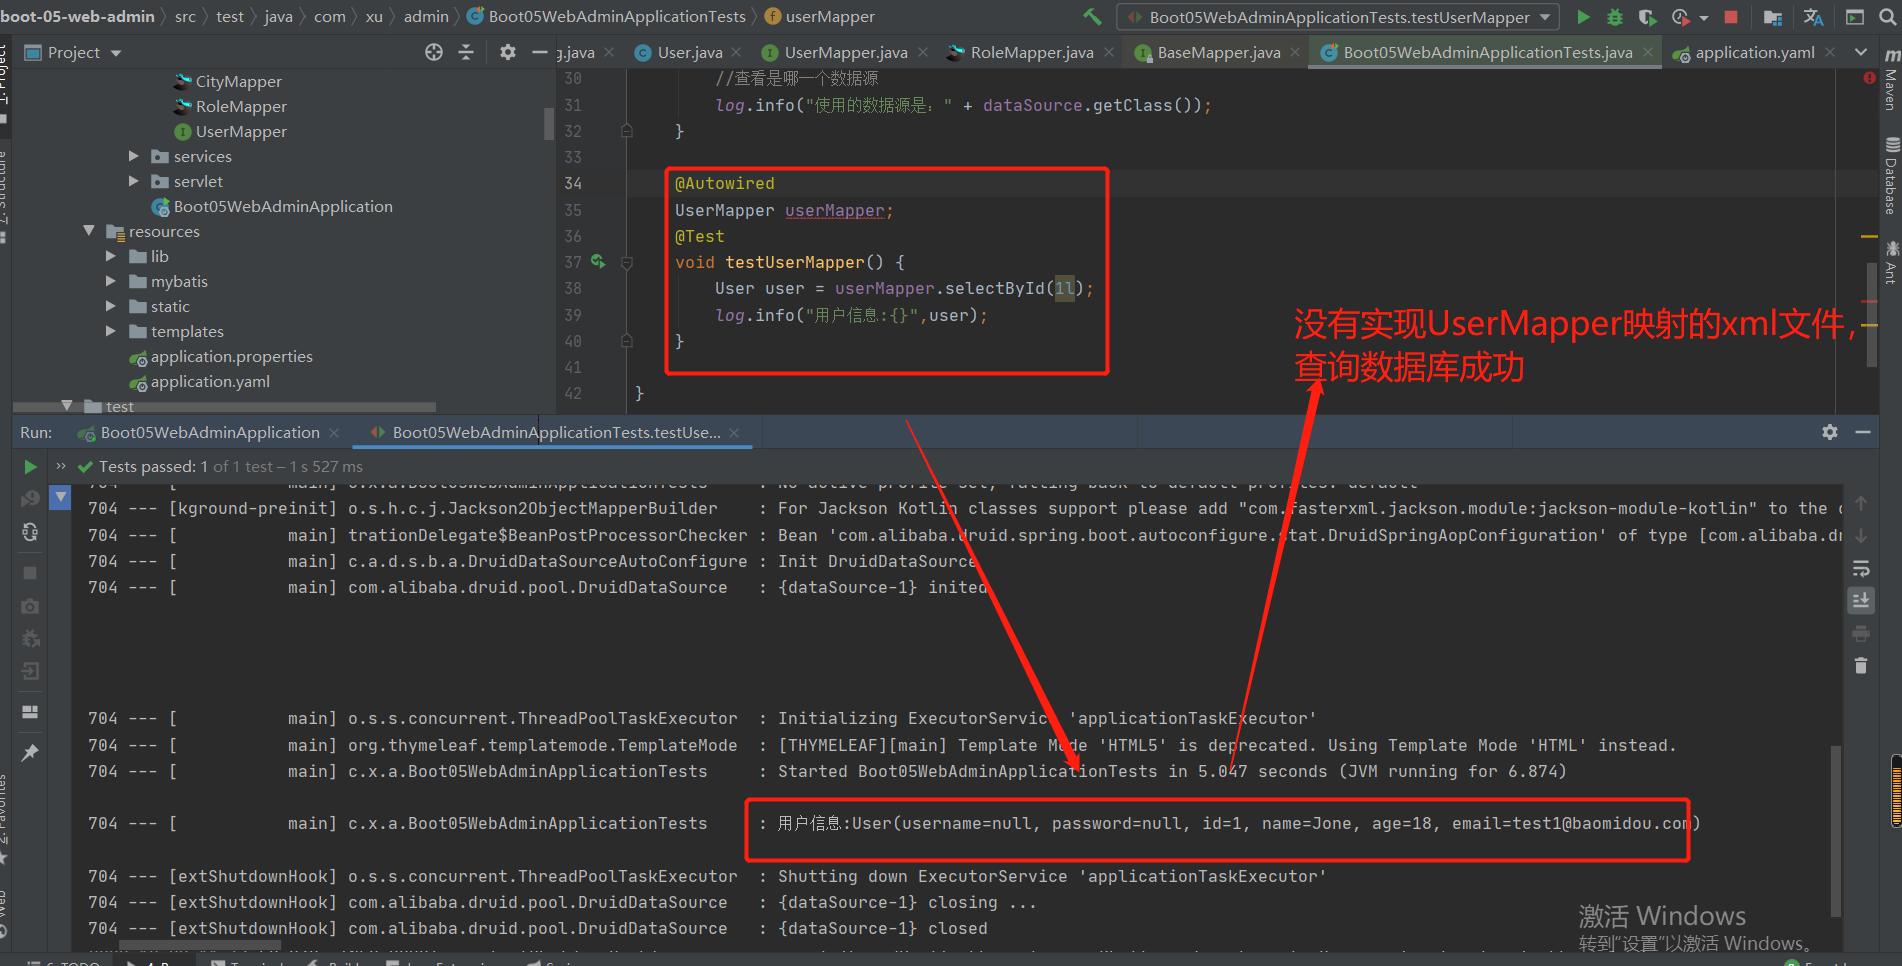Open the Maven side tool window
The height and width of the screenshot is (966, 1902).
click(1890, 80)
